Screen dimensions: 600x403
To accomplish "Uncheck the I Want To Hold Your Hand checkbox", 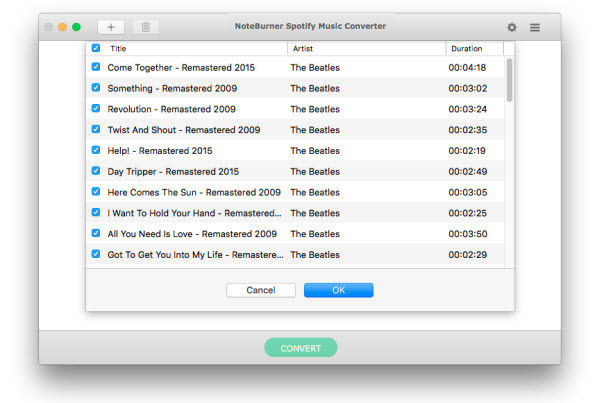I will click(96, 212).
